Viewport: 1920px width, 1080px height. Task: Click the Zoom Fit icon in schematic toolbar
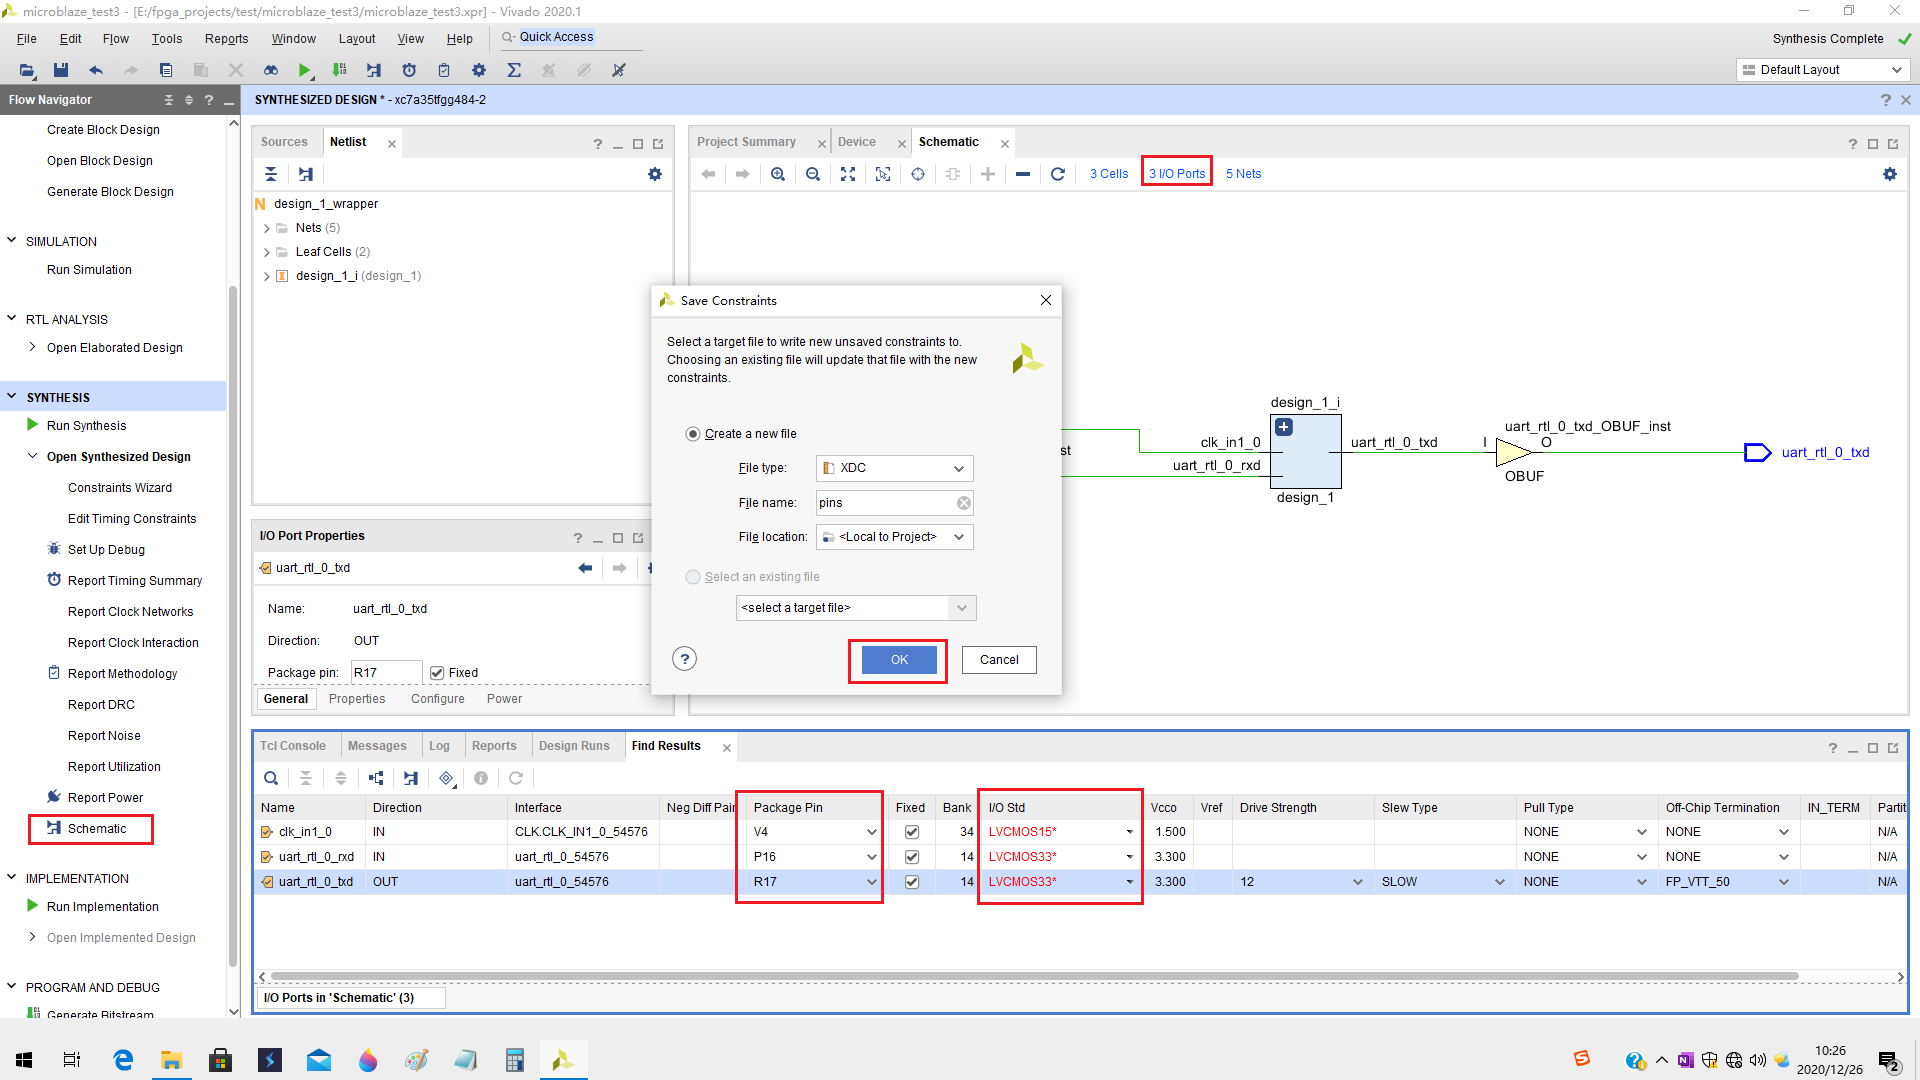(x=848, y=174)
